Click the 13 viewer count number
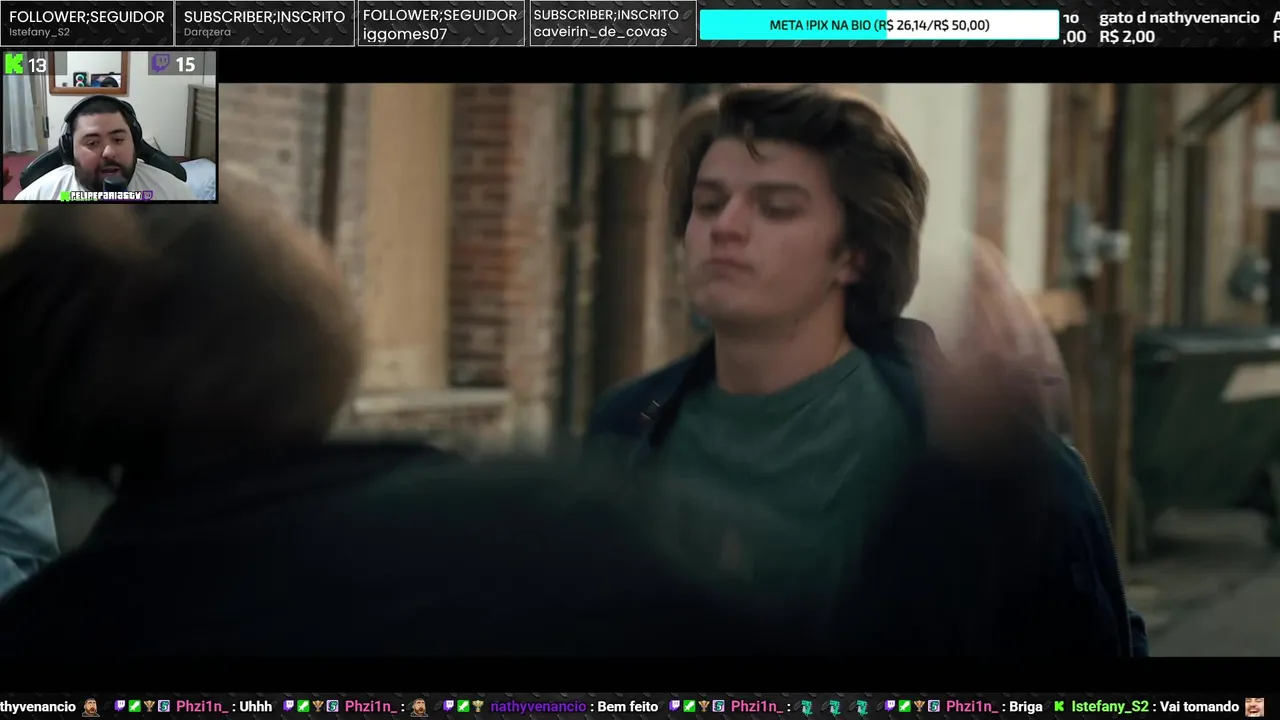This screenshot has width=1280, height=720. click(x=37, y=65)
